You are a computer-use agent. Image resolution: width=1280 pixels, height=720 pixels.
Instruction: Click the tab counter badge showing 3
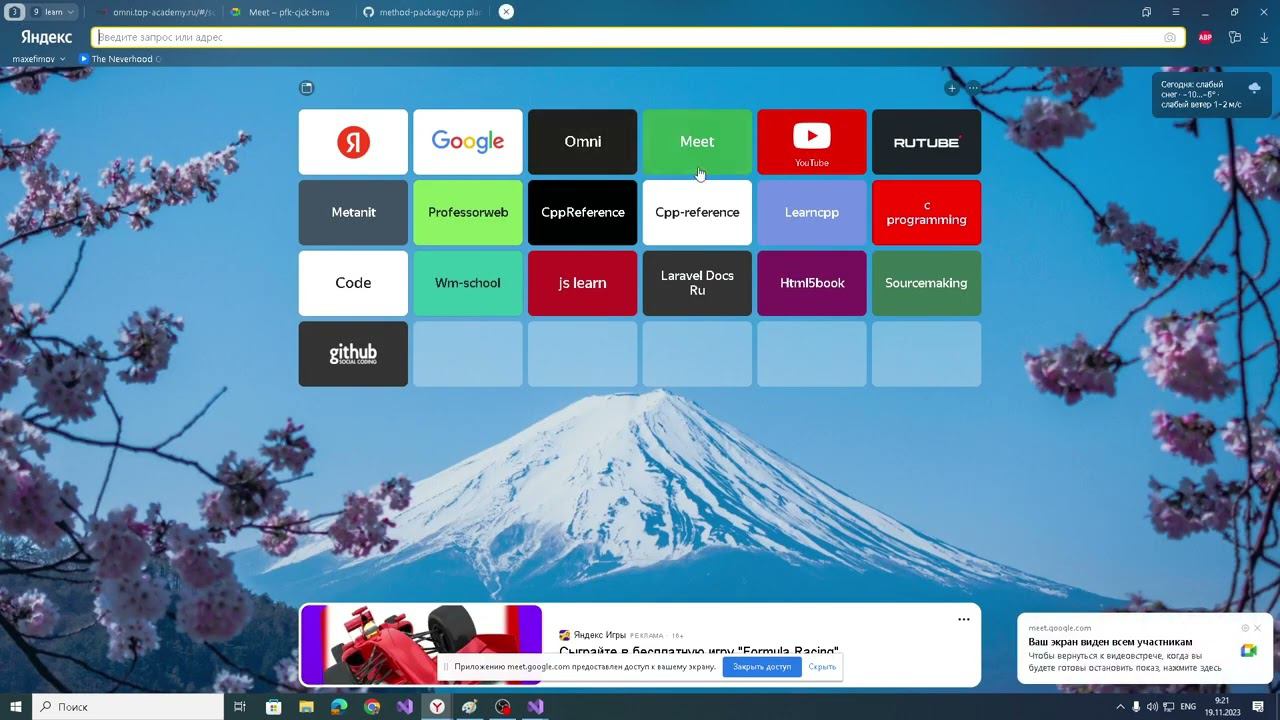point(14,12)
